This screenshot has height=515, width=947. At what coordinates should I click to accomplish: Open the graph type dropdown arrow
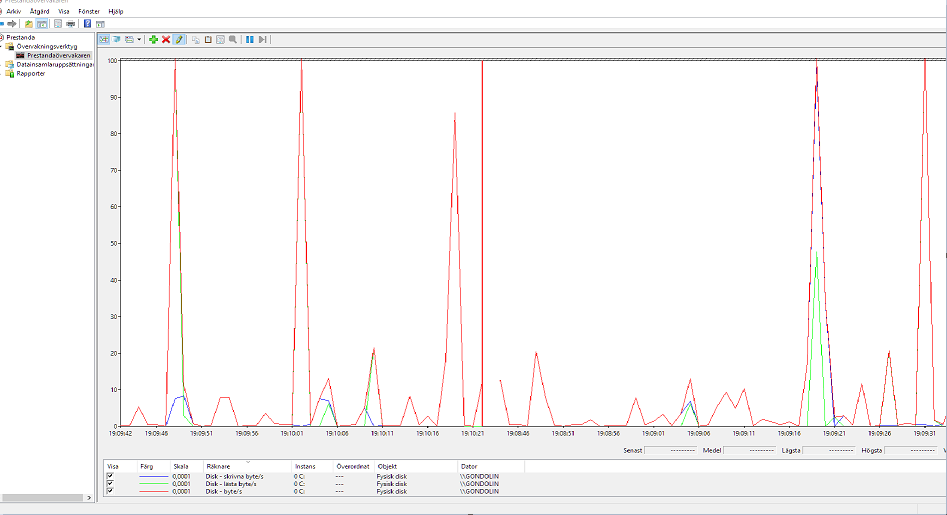coord(139,39)
